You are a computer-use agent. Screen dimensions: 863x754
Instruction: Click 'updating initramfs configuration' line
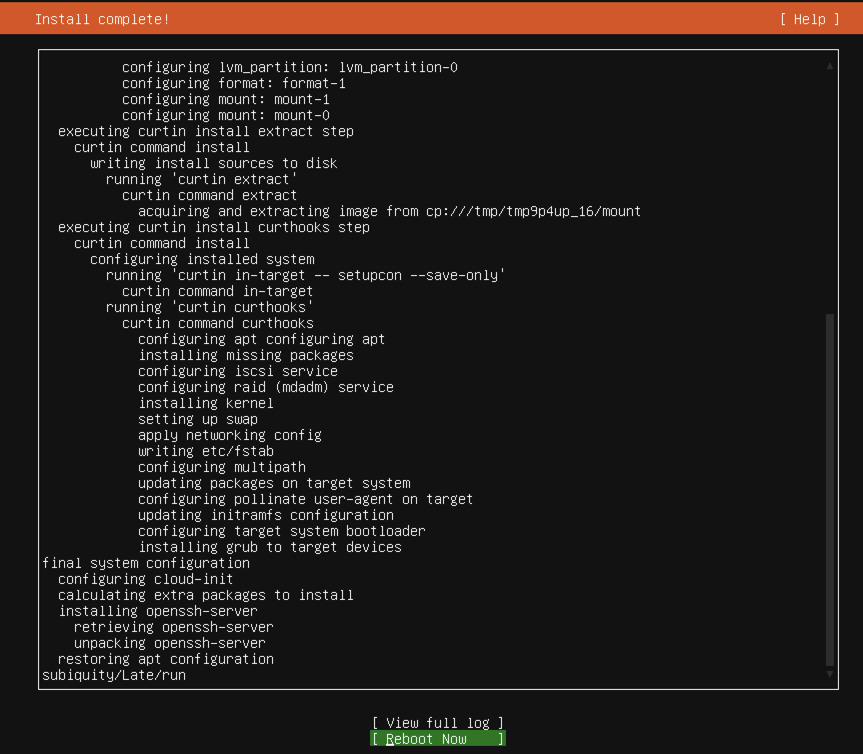266,516
